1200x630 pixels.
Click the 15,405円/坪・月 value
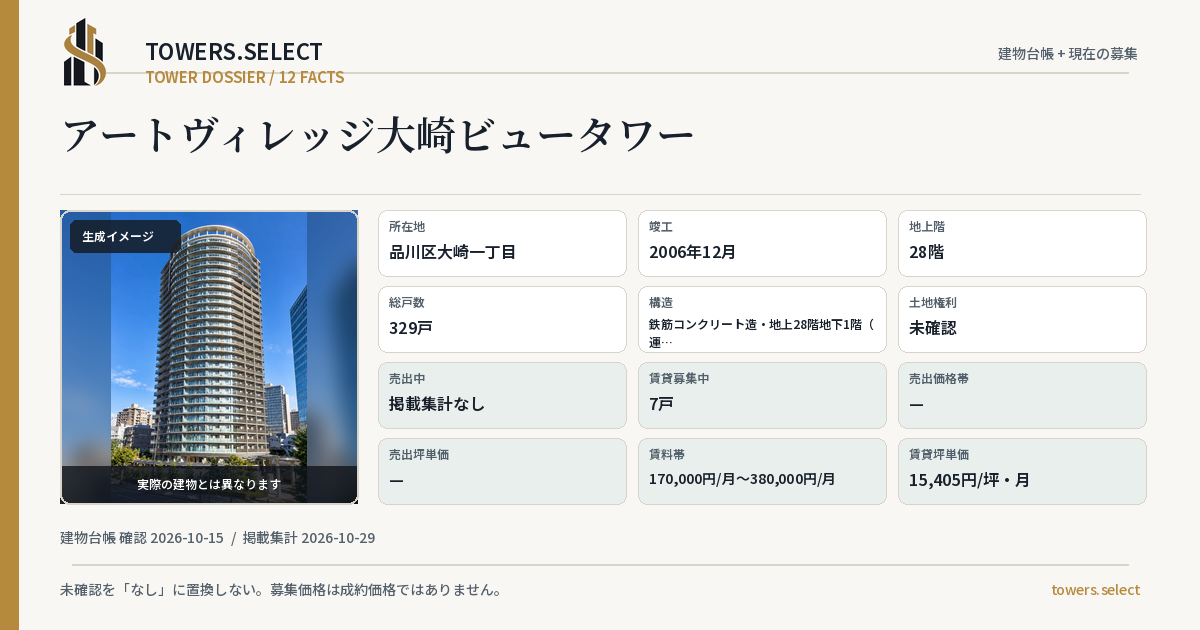[x=969, y=480]
